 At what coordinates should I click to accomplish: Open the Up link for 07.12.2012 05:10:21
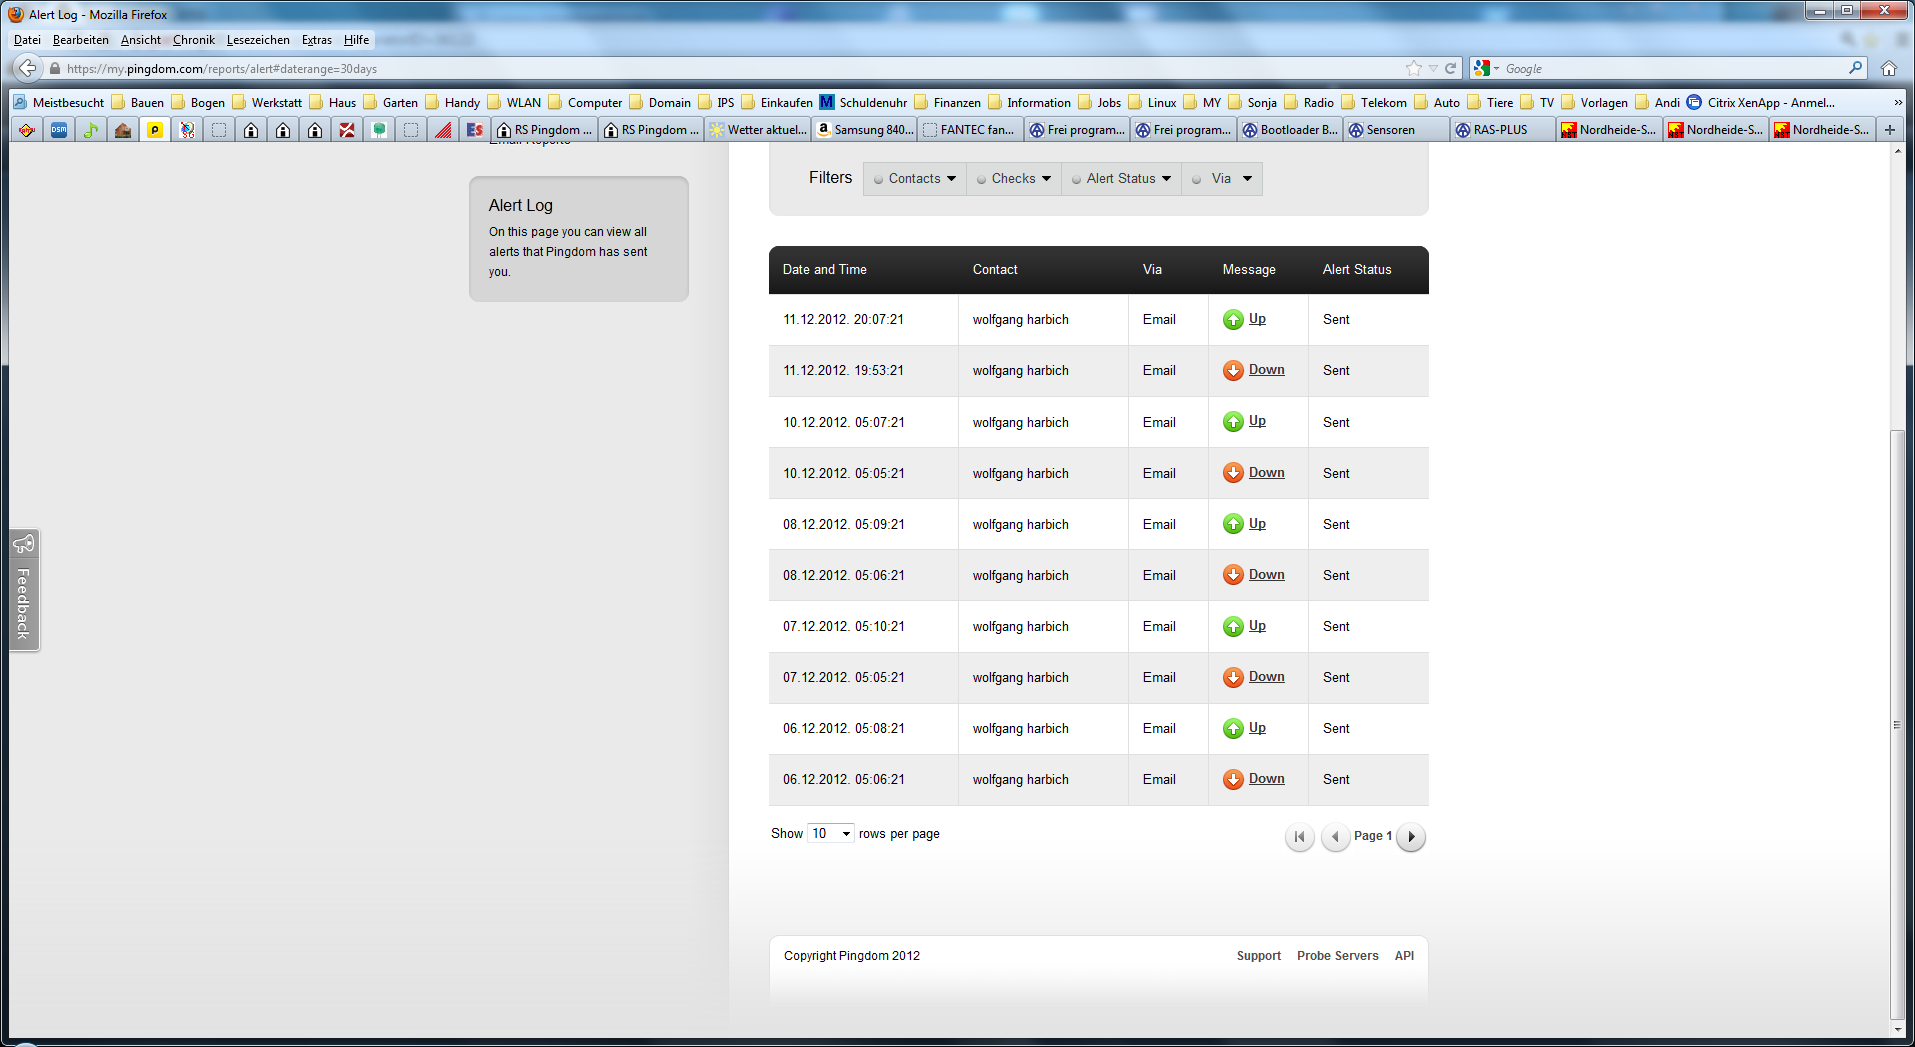(x=1257, y=626)
